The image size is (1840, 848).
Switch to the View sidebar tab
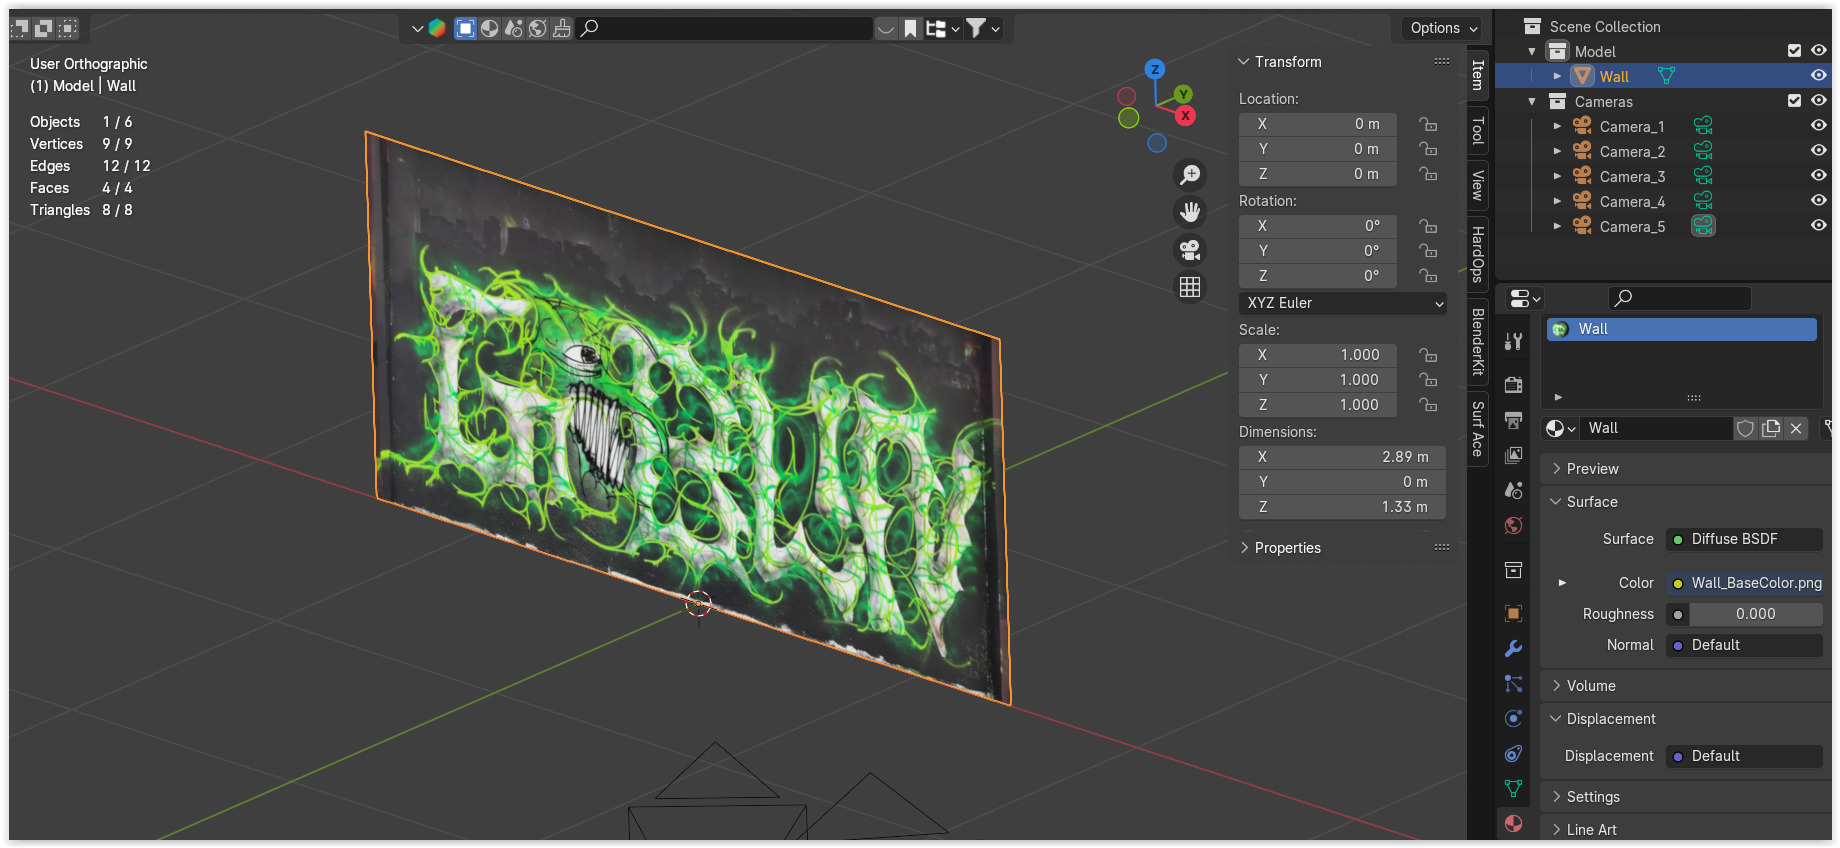coord(1477,185)
